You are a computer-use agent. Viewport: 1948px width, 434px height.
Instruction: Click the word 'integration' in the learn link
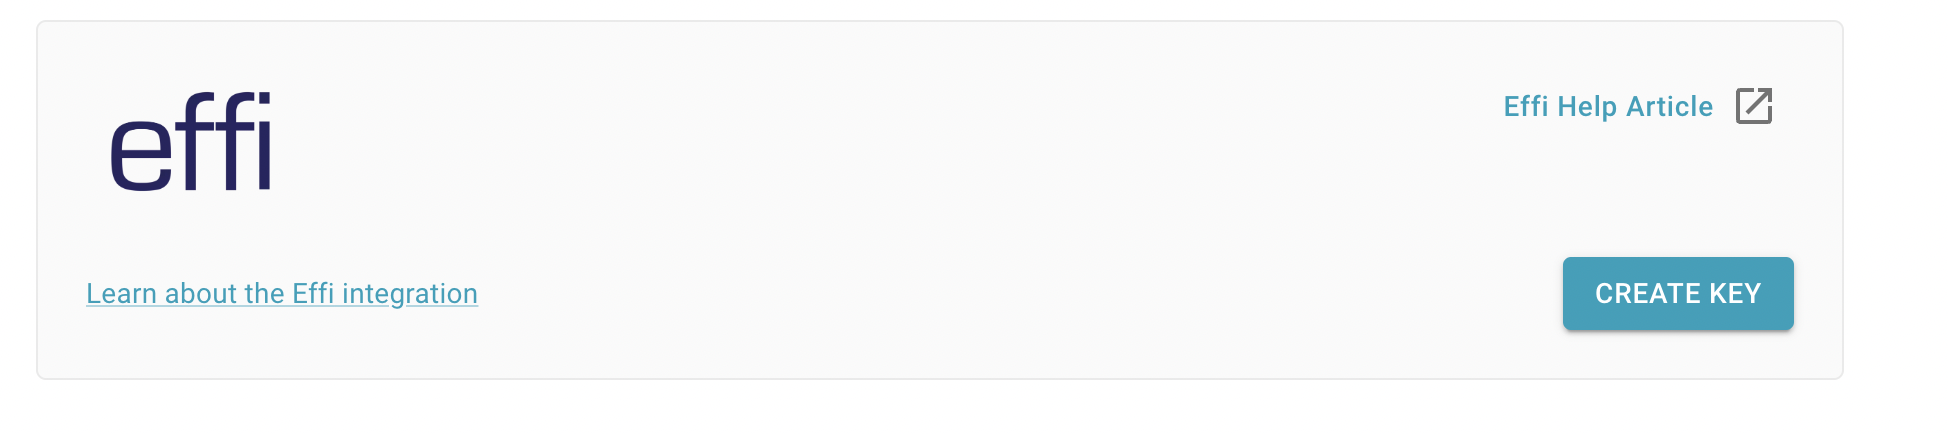click(410, 293)
